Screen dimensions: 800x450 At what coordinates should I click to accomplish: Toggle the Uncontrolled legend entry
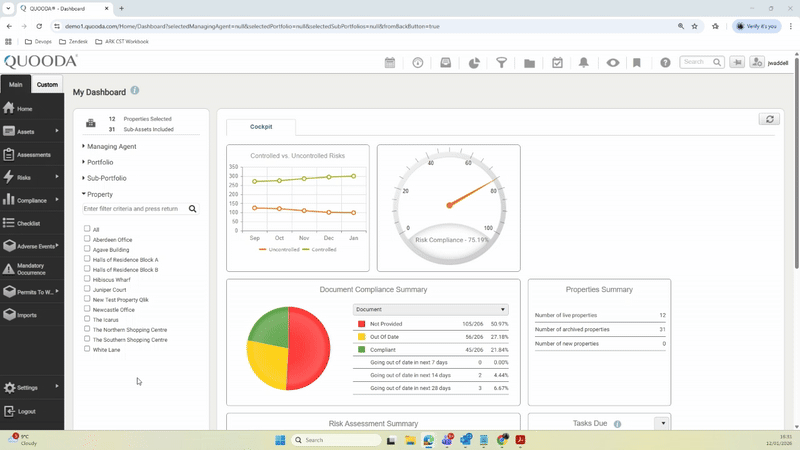[x=279, y=249]
